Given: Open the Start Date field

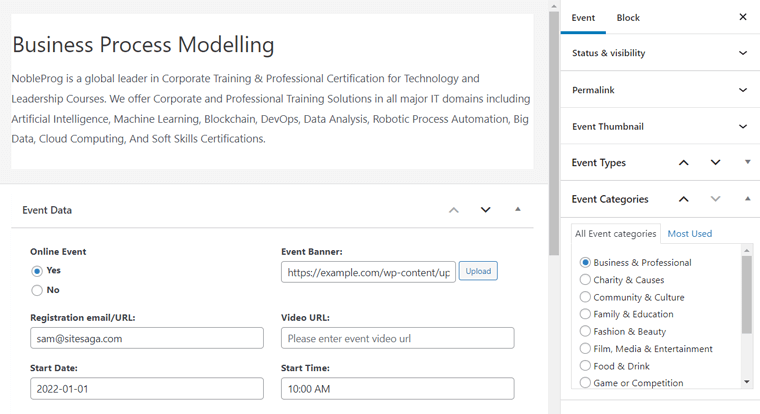Looking at the screenshot, I should click(x=147, y=388).
